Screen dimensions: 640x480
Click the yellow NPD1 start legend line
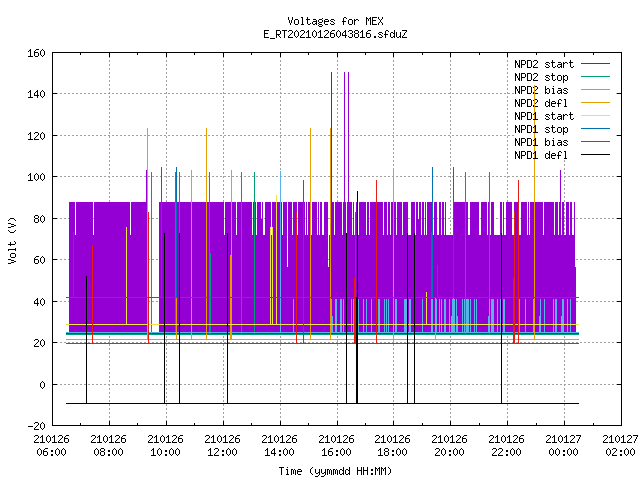[x=595, y=116]
